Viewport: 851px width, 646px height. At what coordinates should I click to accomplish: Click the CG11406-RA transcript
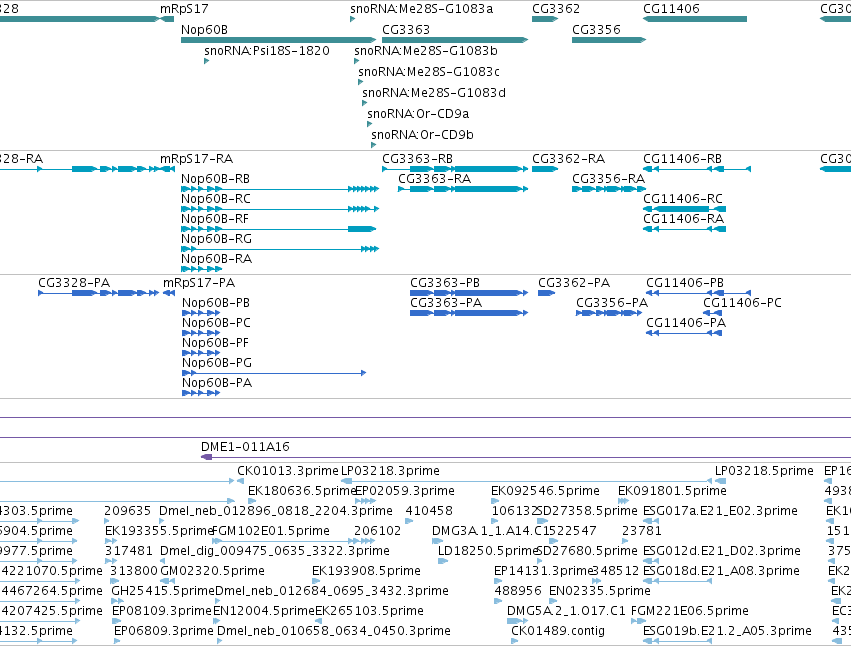(684, 229)
